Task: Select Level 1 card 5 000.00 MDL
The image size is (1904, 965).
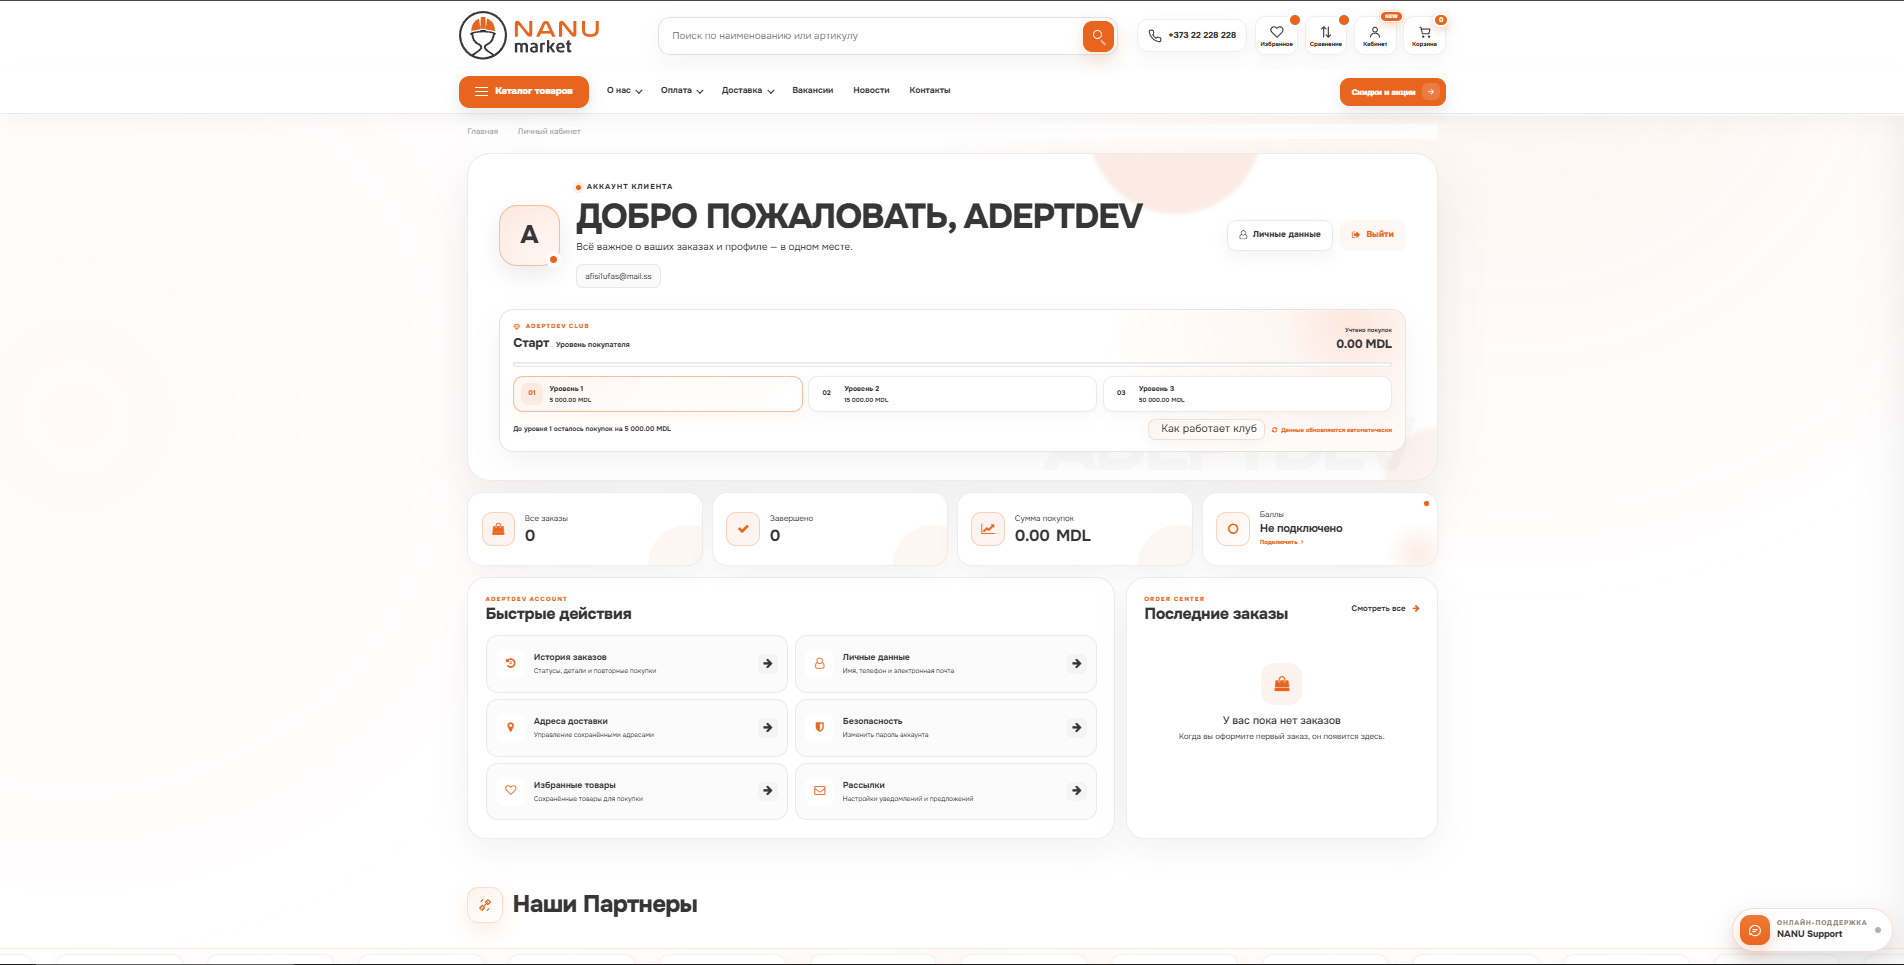Action: [658, 394]
